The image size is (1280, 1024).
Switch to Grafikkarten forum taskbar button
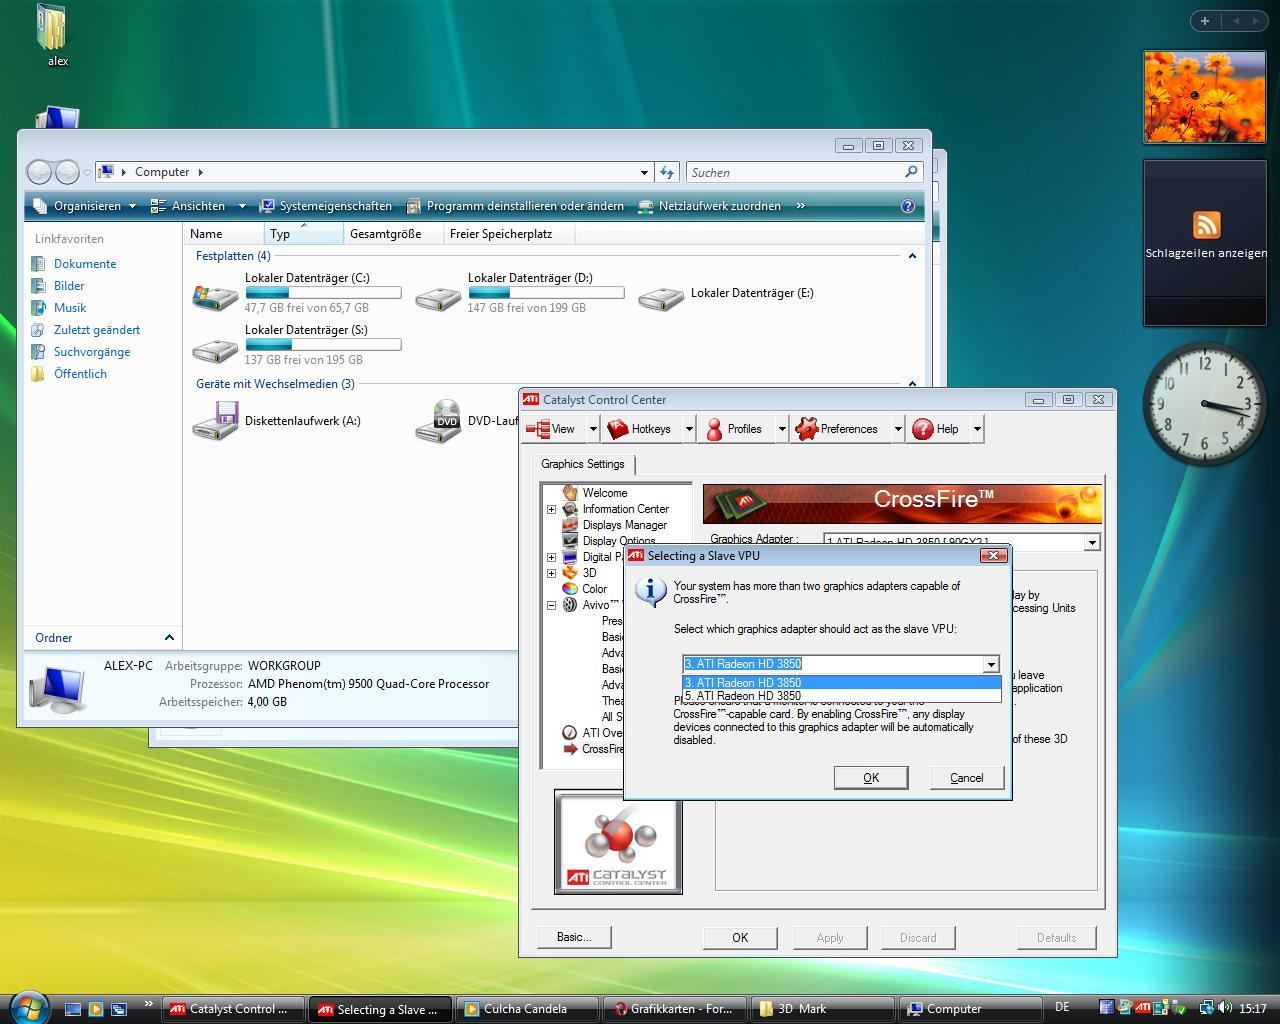676,1009
